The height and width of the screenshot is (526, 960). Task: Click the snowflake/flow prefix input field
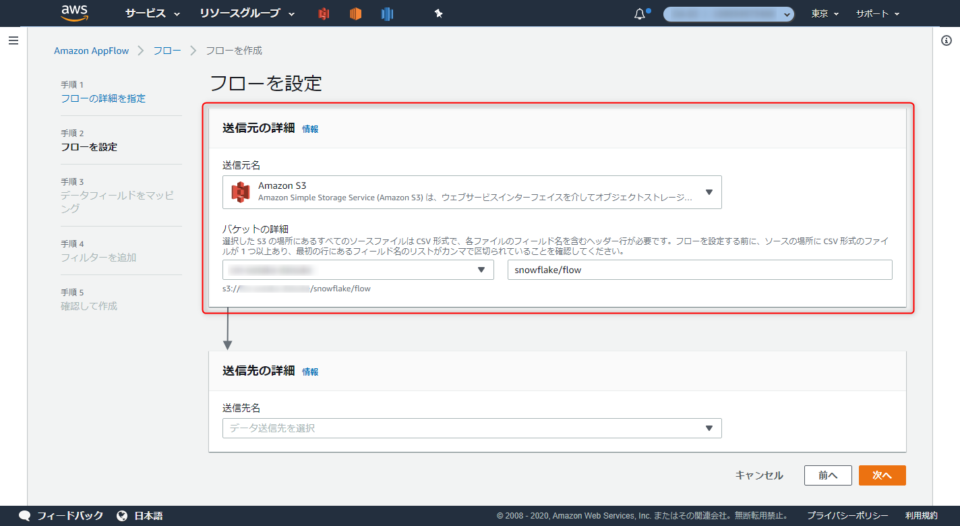pos(700,270)
